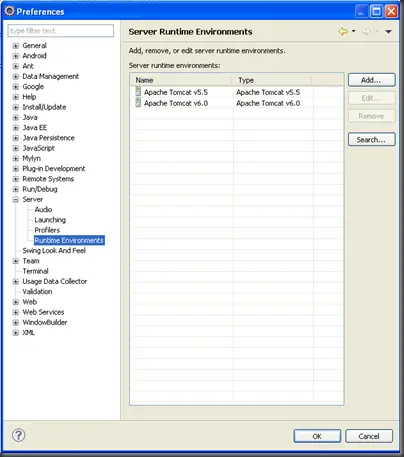Open the Validation preferences page

coord(37,292)
